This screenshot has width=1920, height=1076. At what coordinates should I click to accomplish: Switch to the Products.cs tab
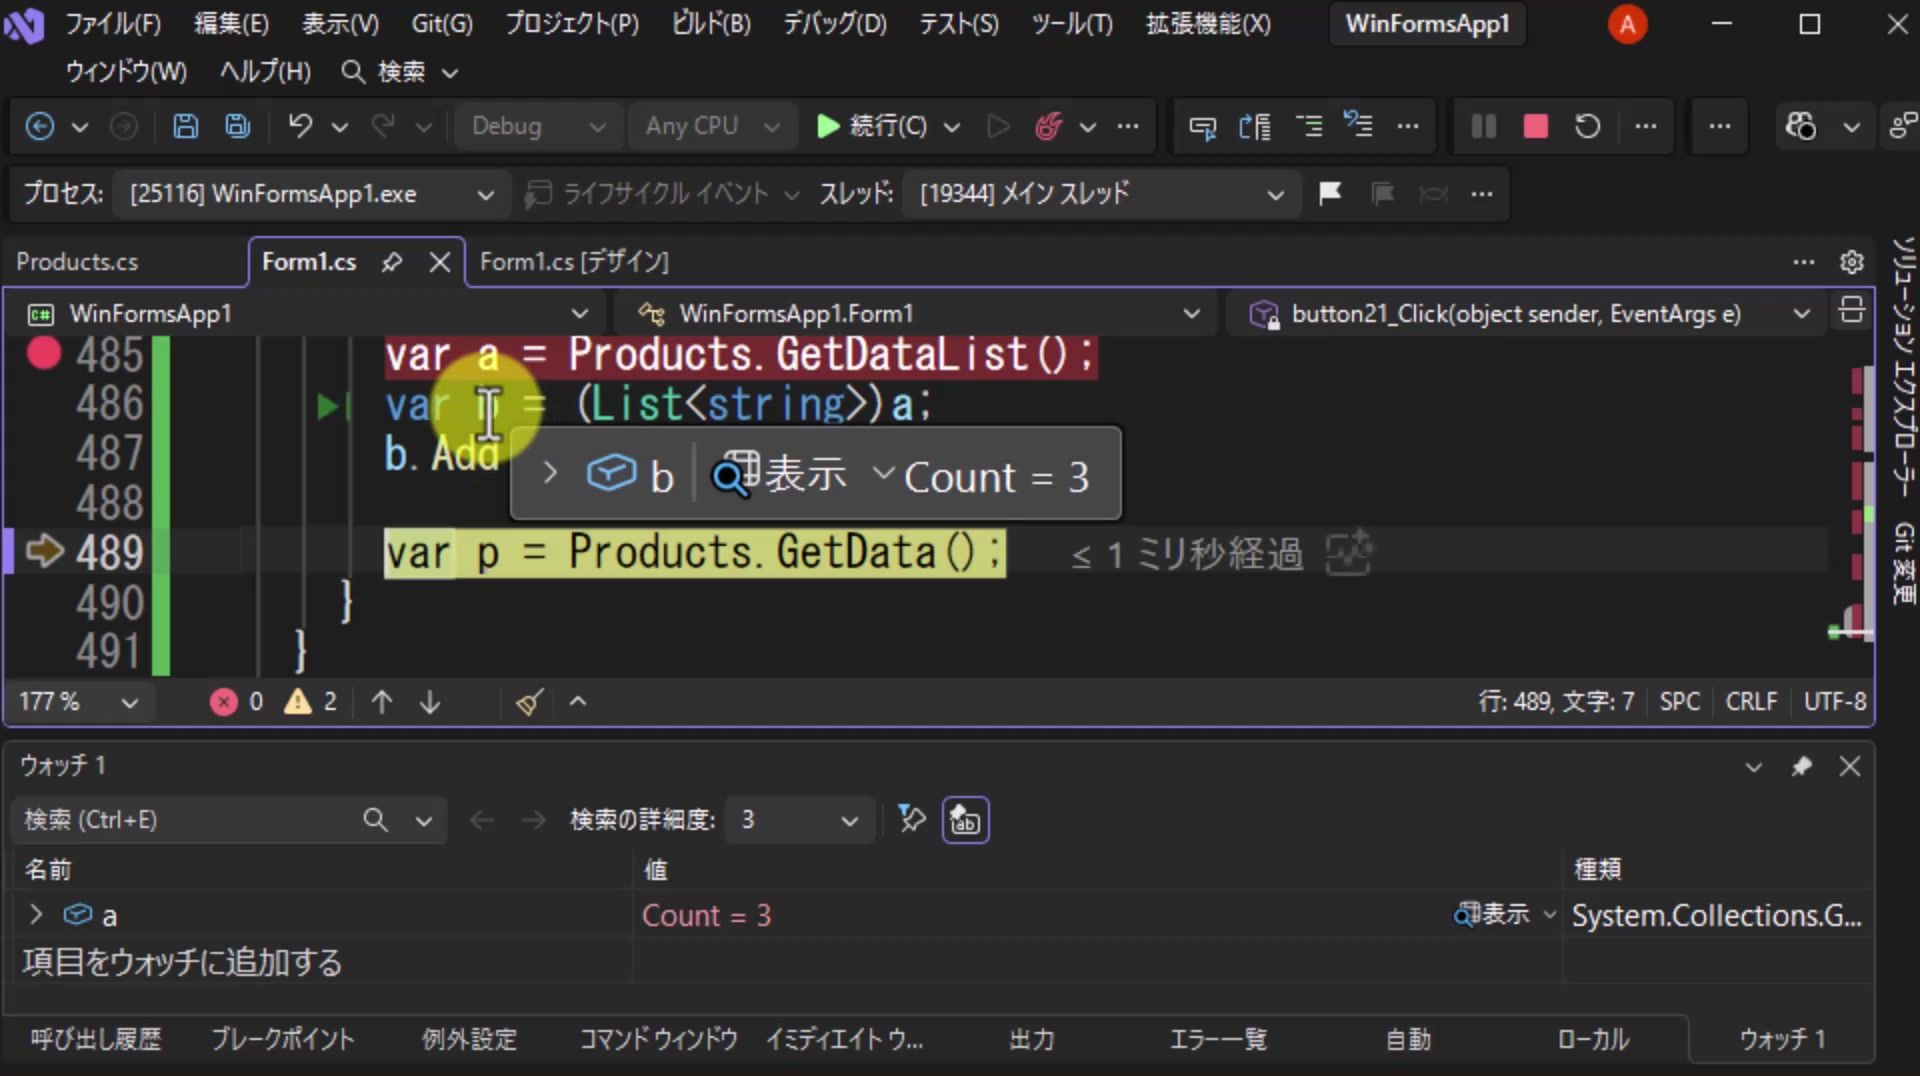pos(77,262)
